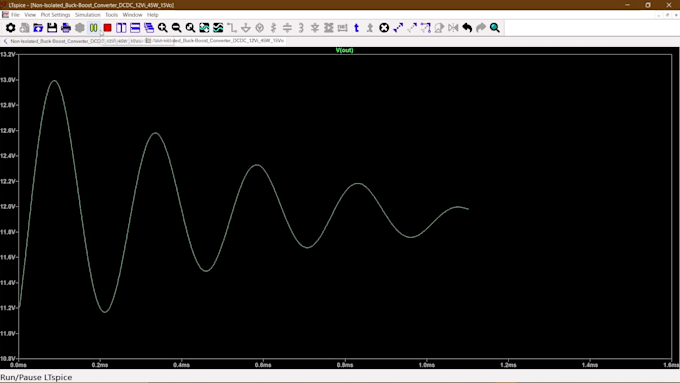Restore the inner document window
Screen dimensions: 680x383
[x=667, y=15]
